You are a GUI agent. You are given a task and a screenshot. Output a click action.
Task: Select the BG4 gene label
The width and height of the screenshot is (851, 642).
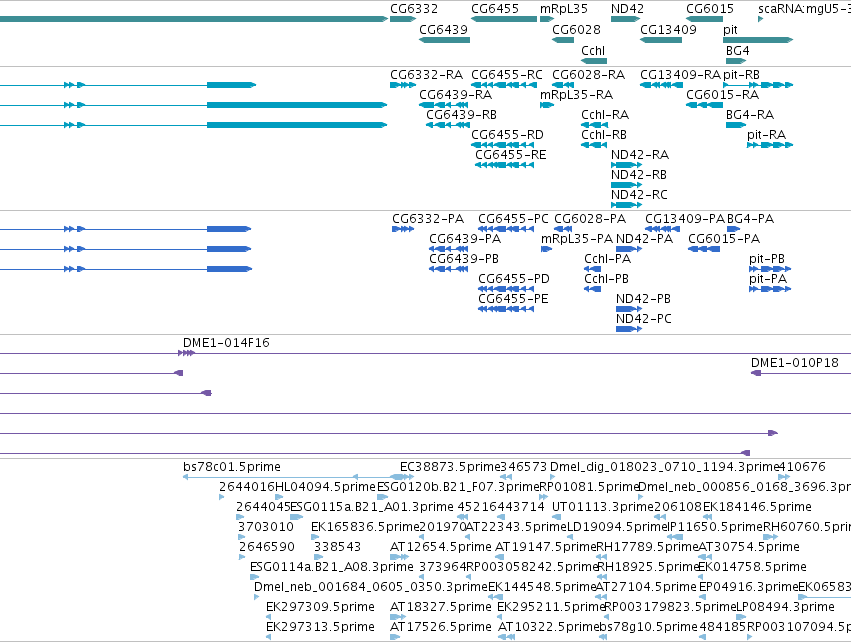pos(737,50)
